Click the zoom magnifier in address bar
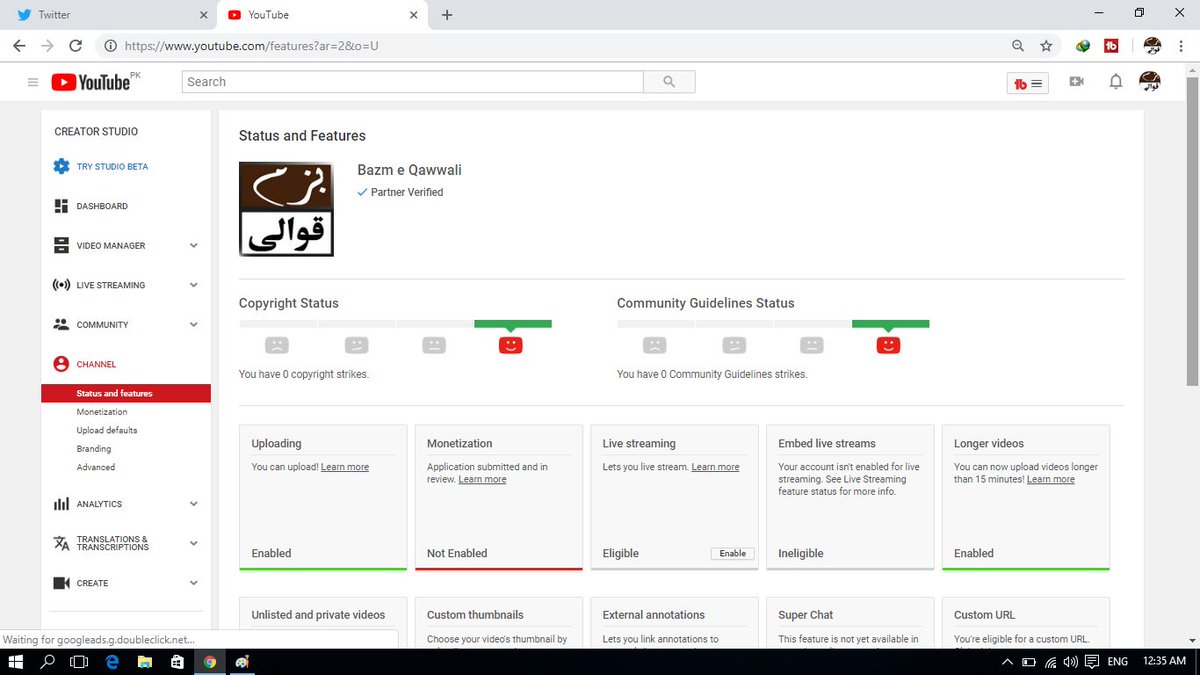 [x=1018, y=46]
